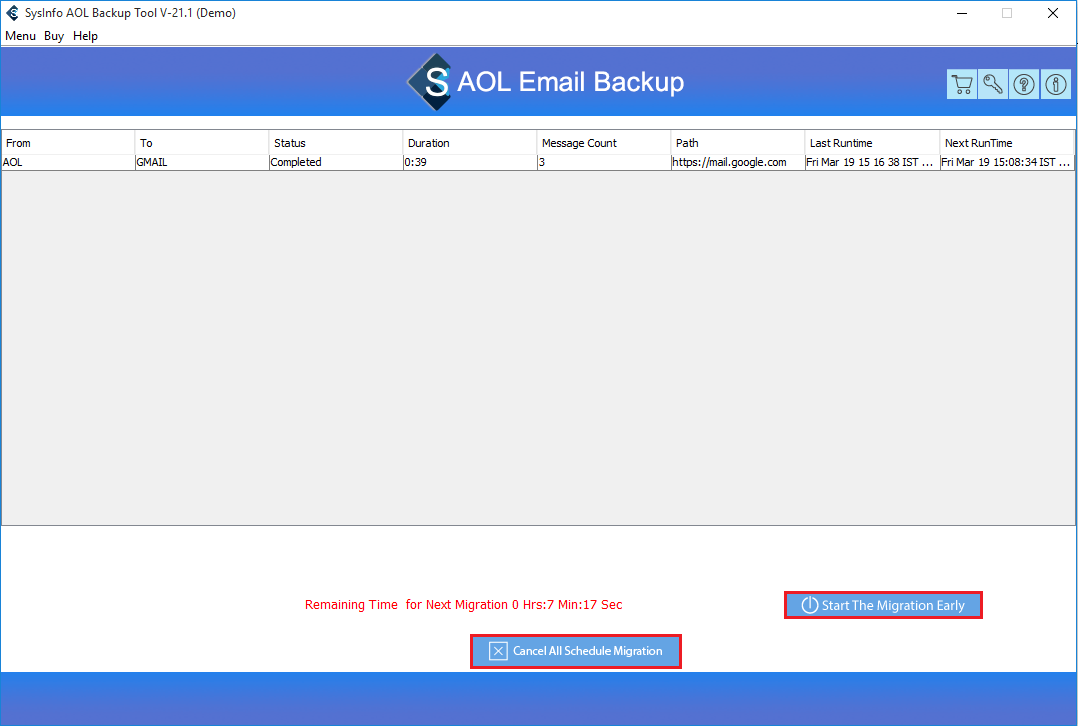Click the Duration column header

point(470,143)
